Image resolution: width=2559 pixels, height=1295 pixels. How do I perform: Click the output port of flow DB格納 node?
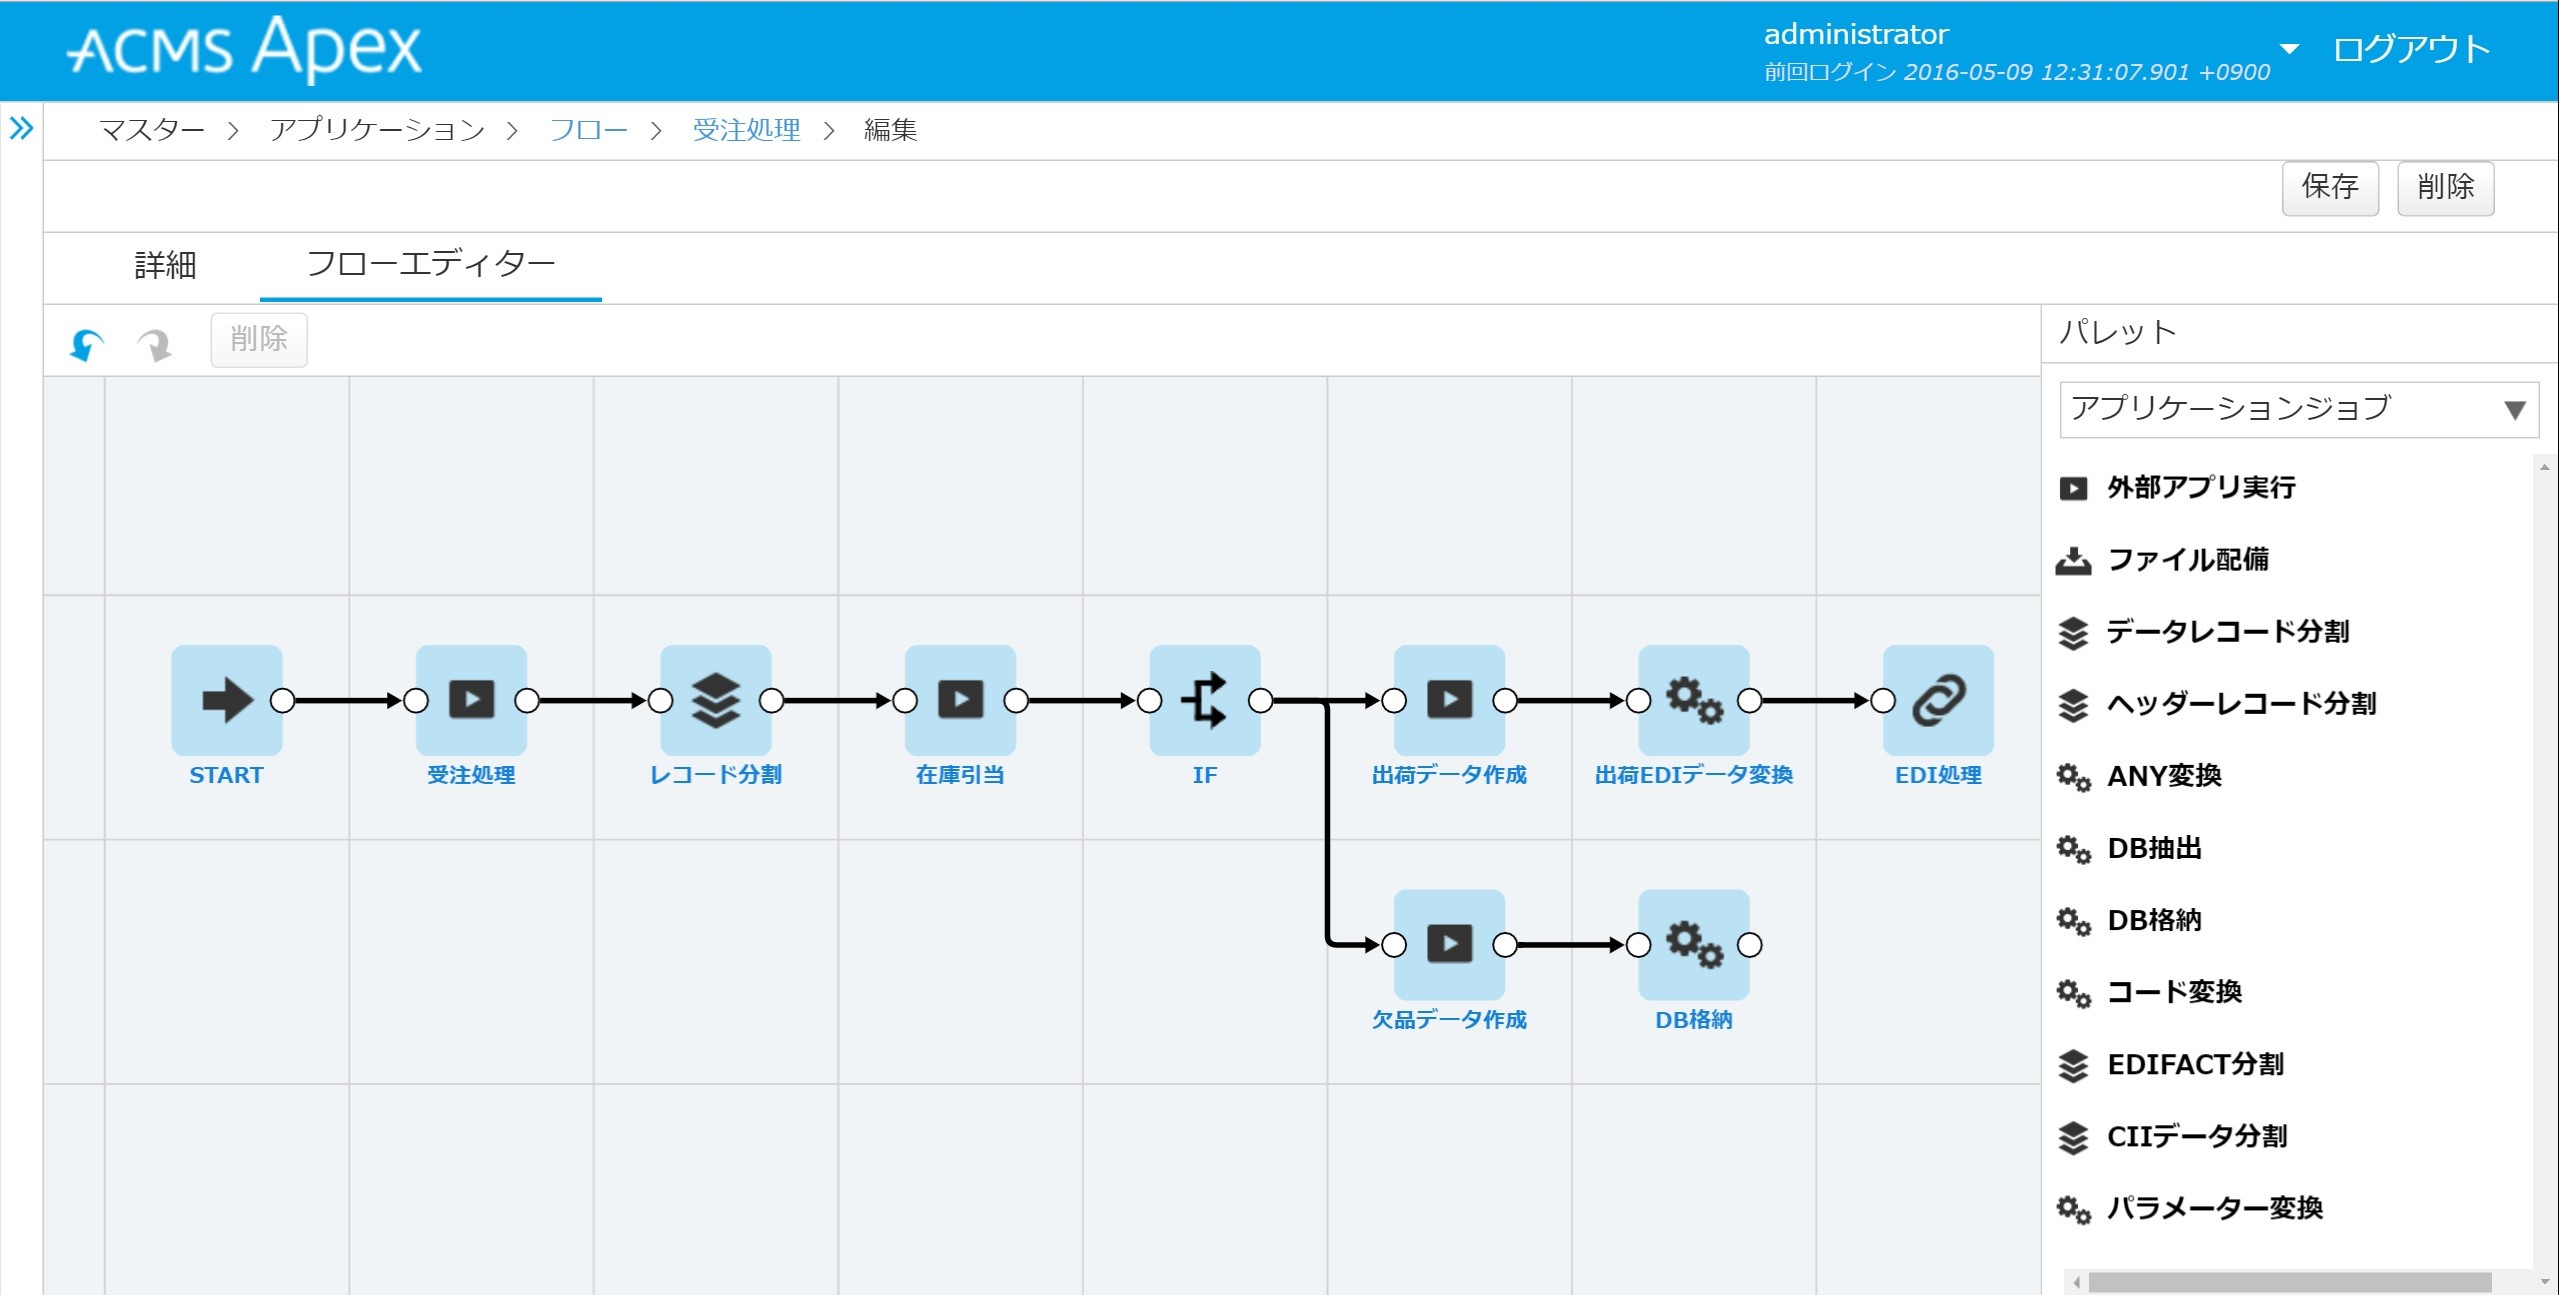coord(1750,945)
